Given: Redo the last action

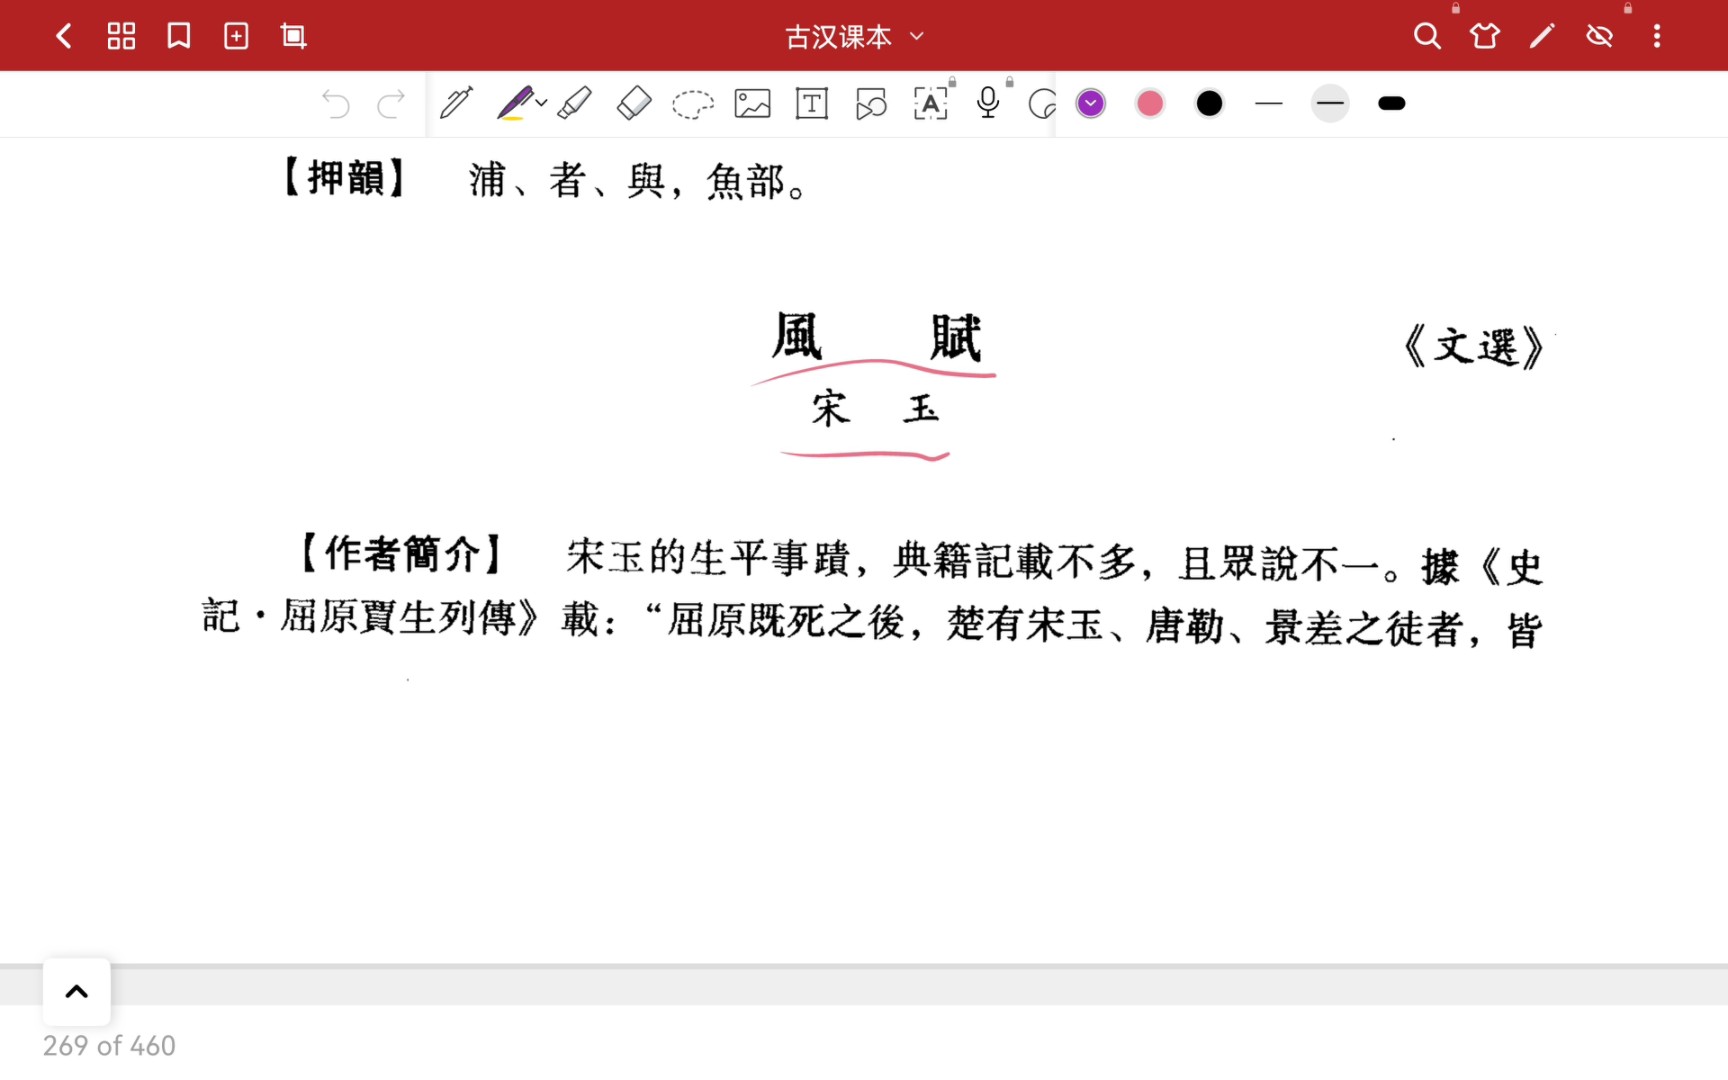Looking at the screenshot, I should pyautogui.click(x=391, y=104).
